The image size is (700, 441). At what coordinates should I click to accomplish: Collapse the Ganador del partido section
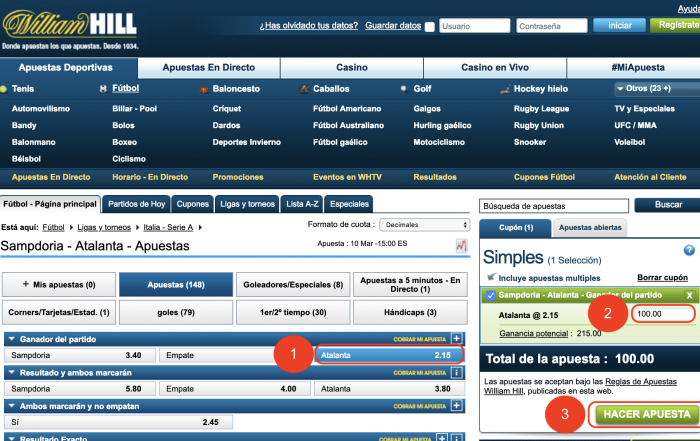tap(12, 339)
